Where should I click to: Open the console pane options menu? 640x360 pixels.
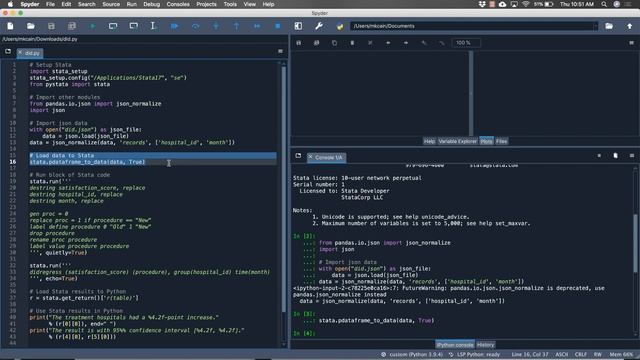click(632, 156)
